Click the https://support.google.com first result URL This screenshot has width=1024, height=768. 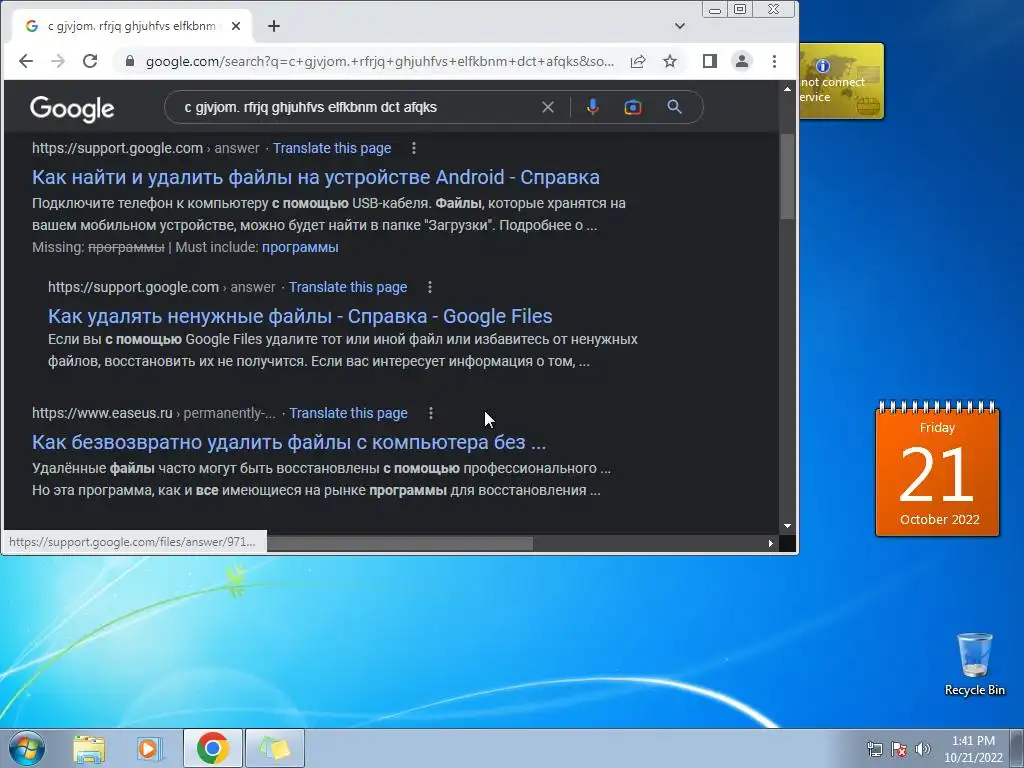click(x=118, y=148)
